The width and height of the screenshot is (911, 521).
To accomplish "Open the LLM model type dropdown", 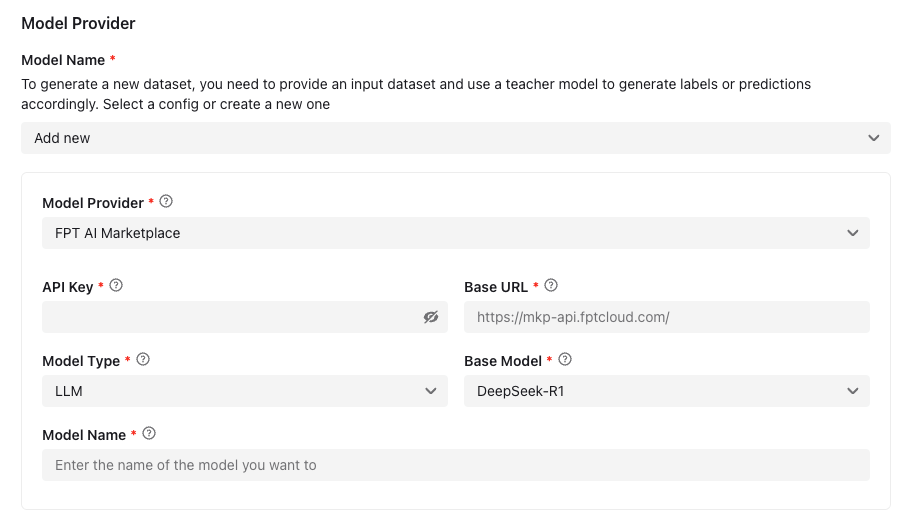I will (x=244, y=391).
